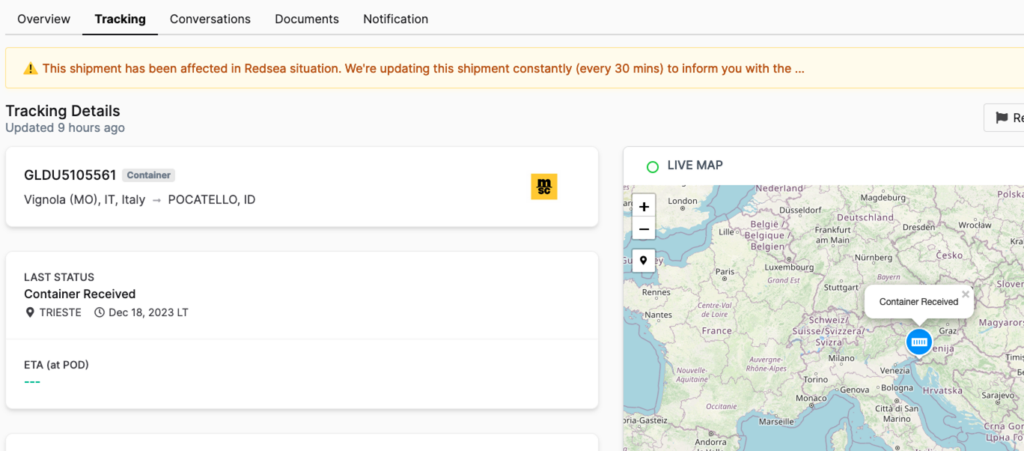Click the green Live Map status circle
The width and height of the screenshot is (1024, 451).
coord(652,166)
